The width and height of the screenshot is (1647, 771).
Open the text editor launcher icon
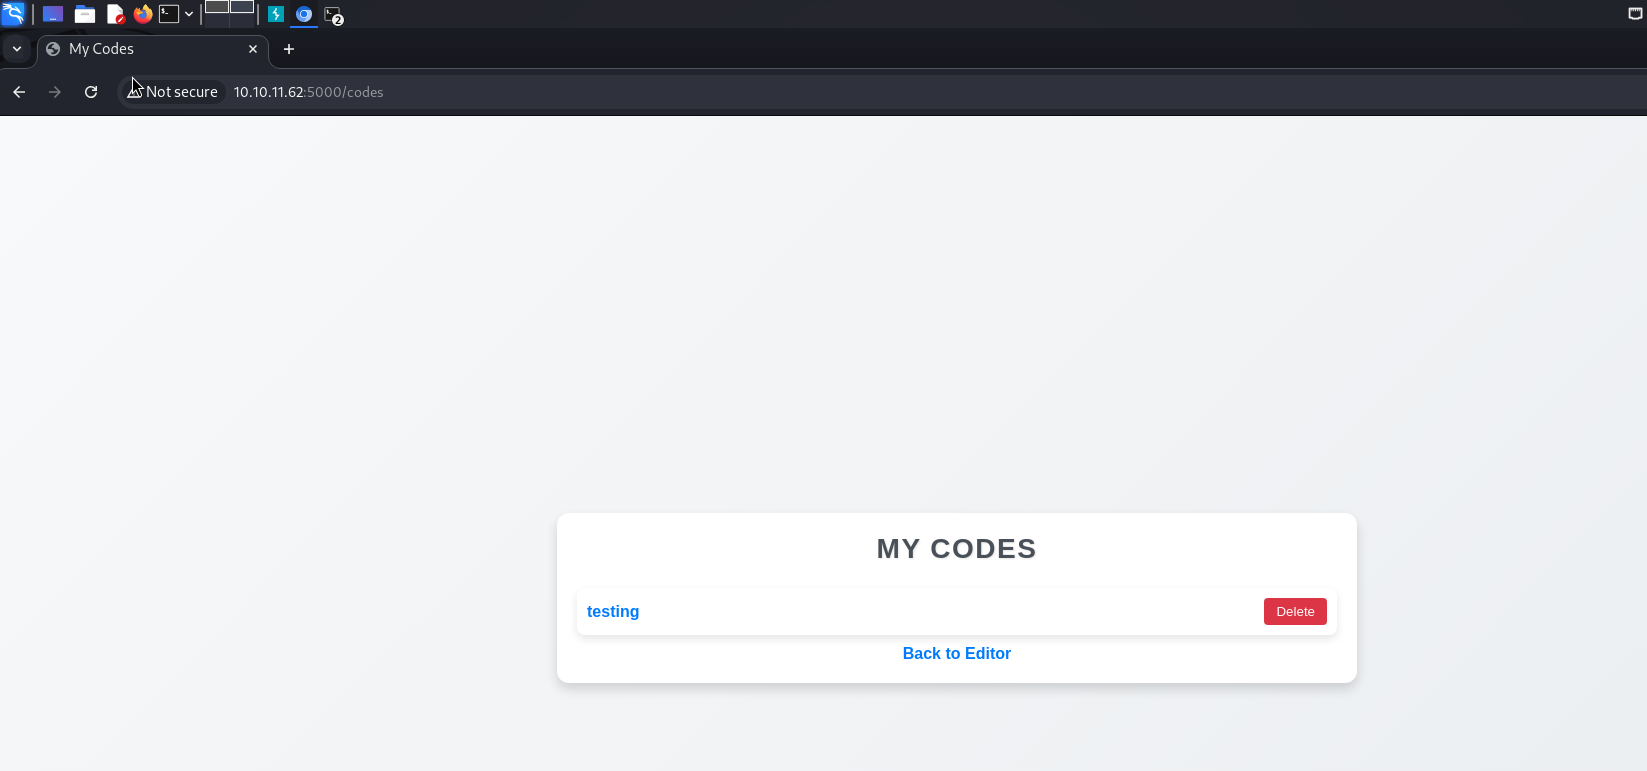(x=115, y=14)
